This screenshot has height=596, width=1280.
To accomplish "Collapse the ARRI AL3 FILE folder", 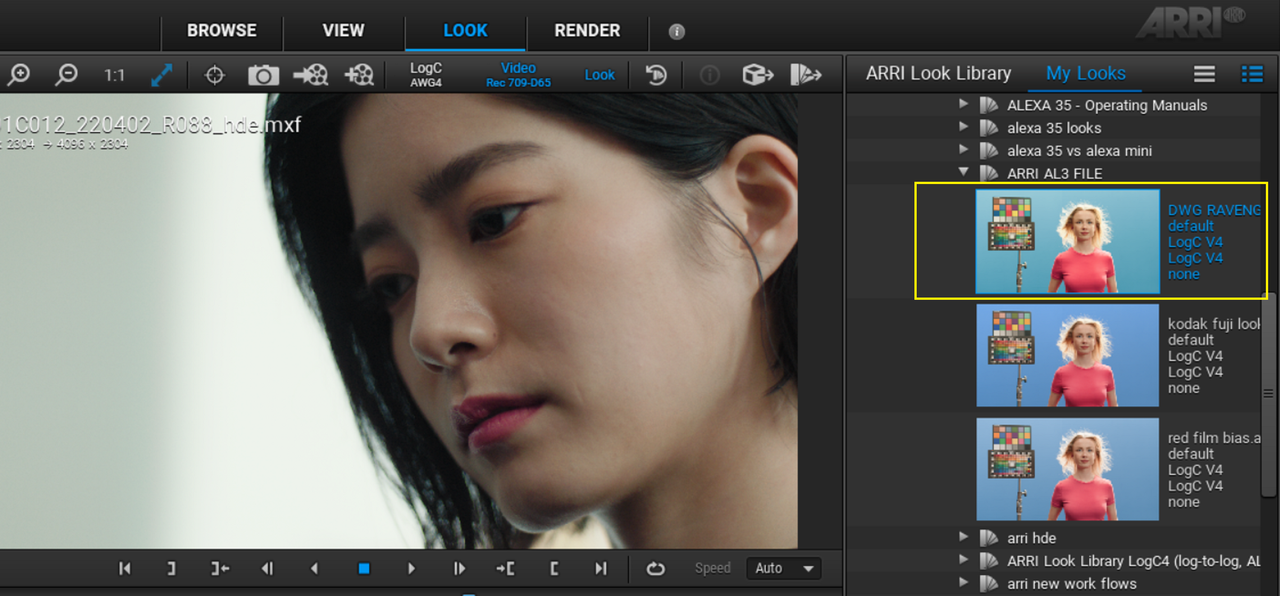I will point(964,172).
